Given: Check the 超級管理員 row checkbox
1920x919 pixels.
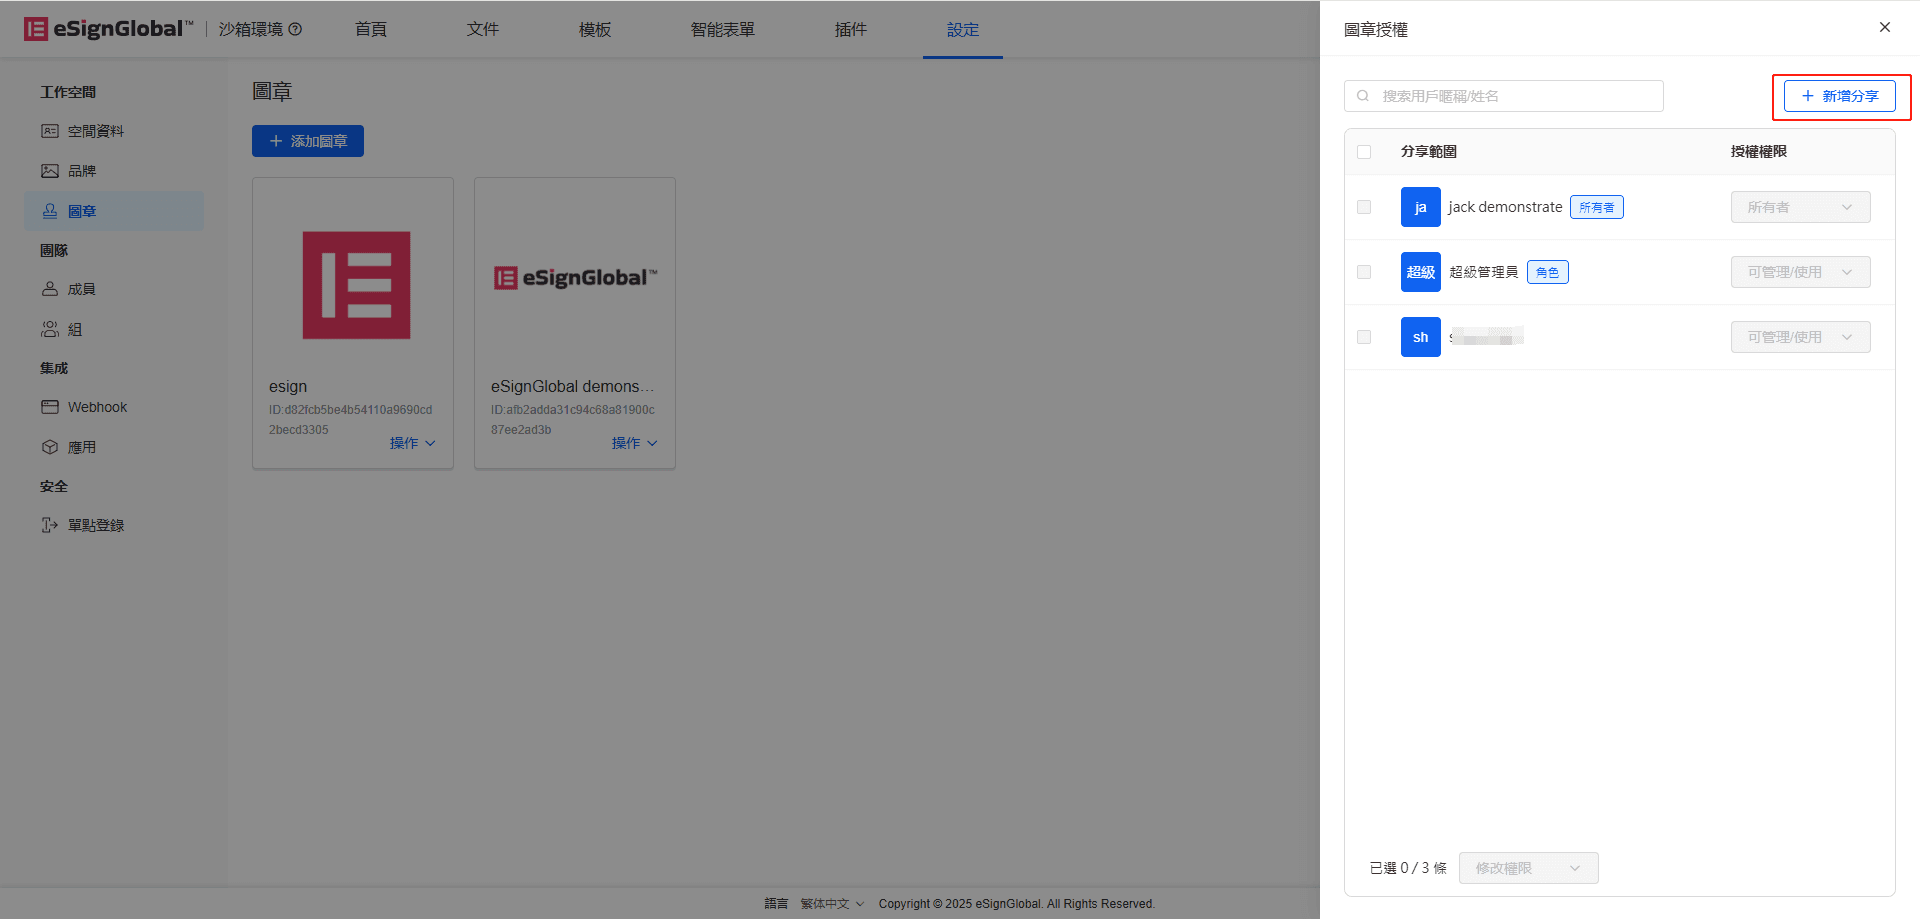Looking at the screenshot, I should pyautogui.click(x=1364, y=272).
